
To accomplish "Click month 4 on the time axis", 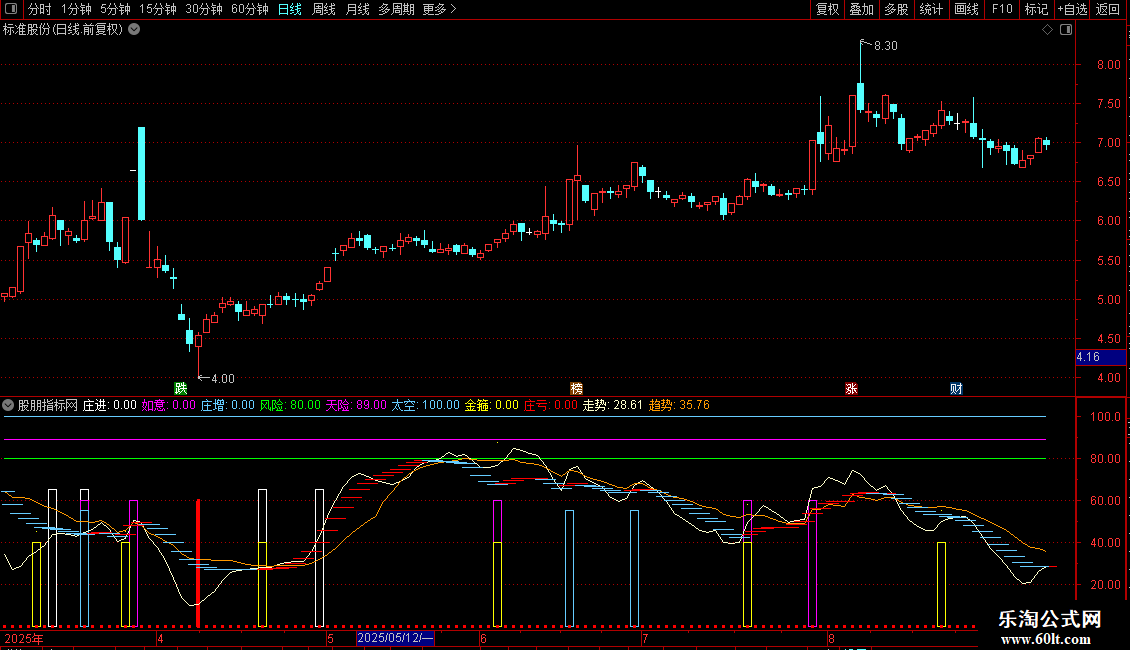I will click(x=160, y=638).
